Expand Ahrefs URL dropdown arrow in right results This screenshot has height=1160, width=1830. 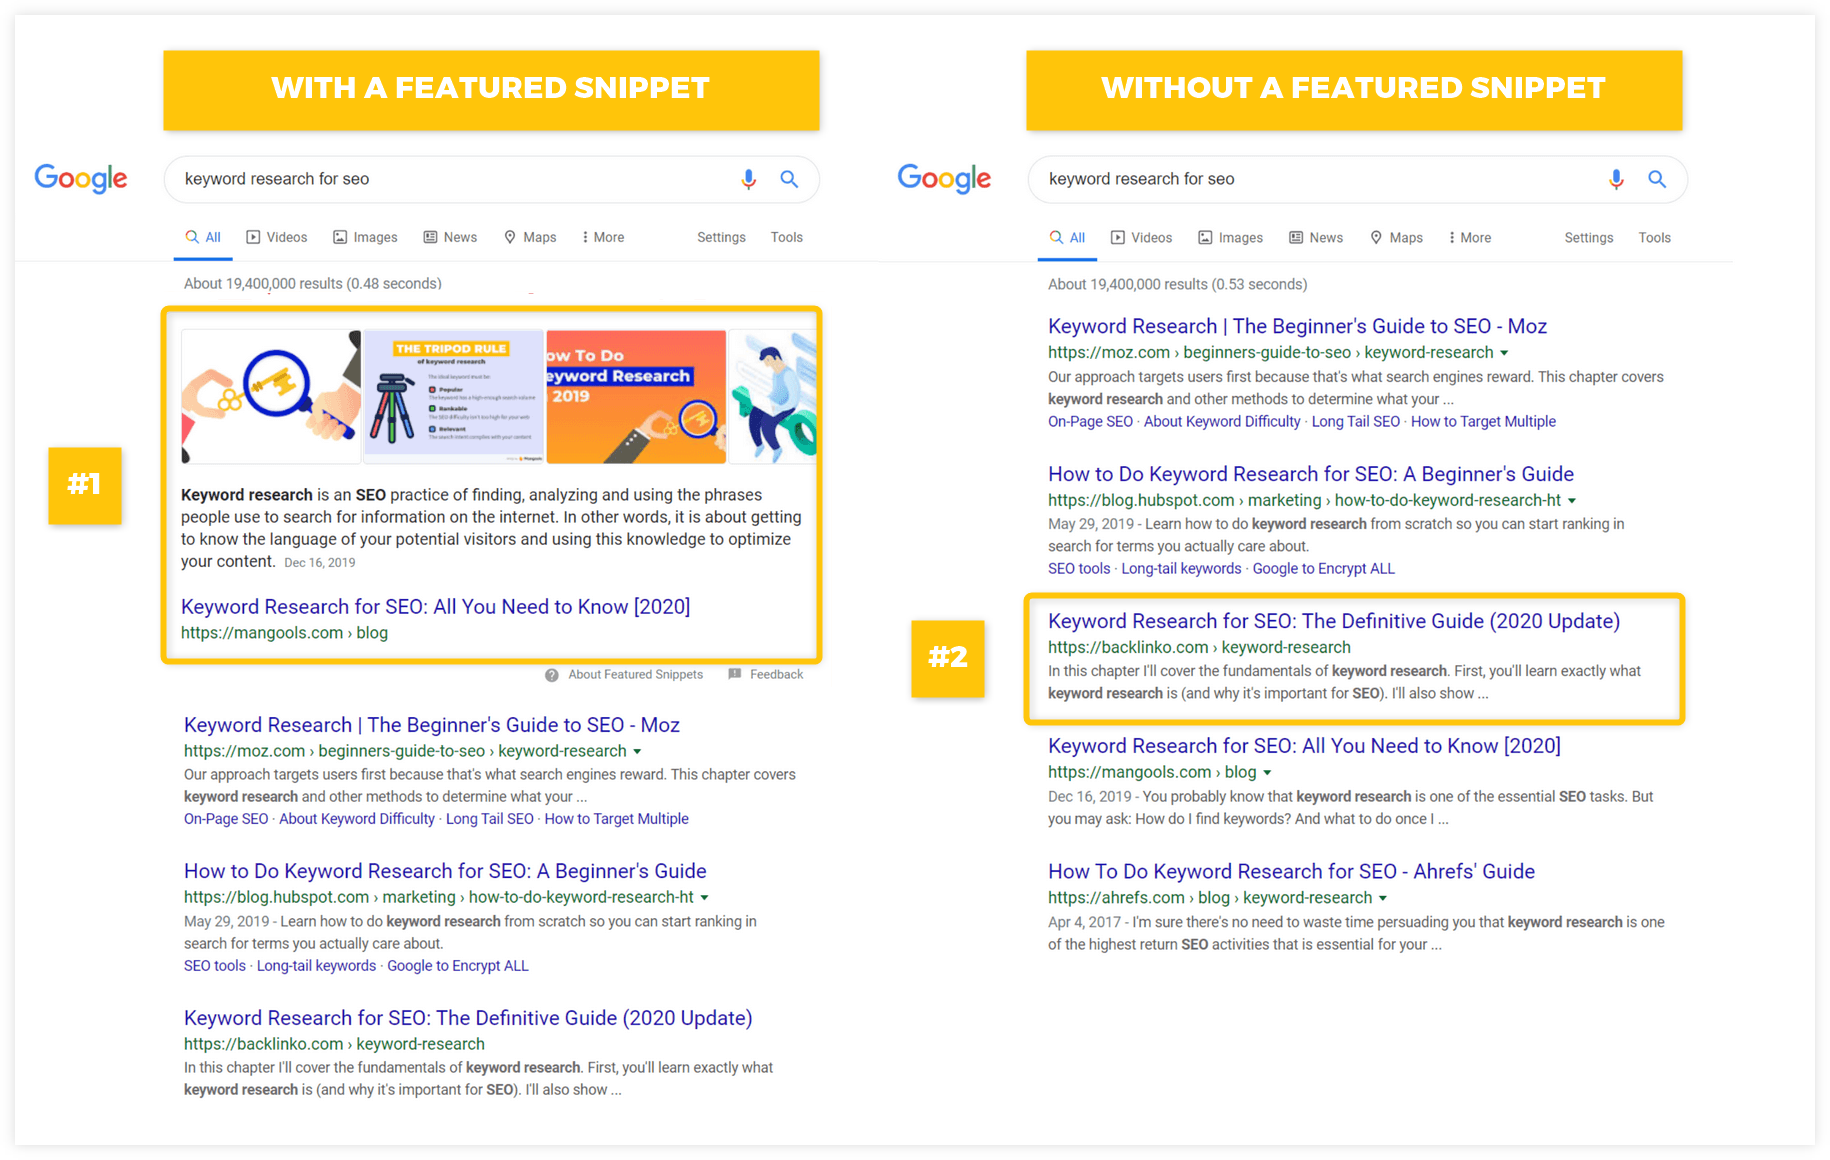tap(1382, 898)
